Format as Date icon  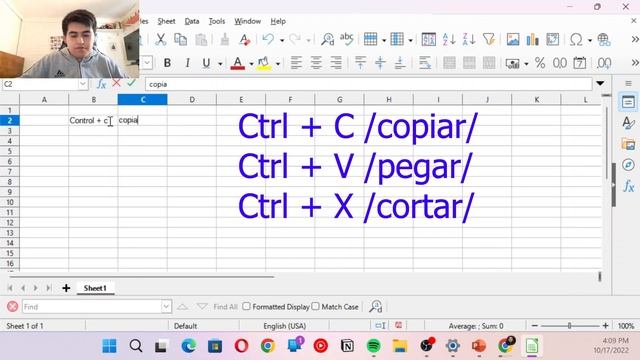580,63
